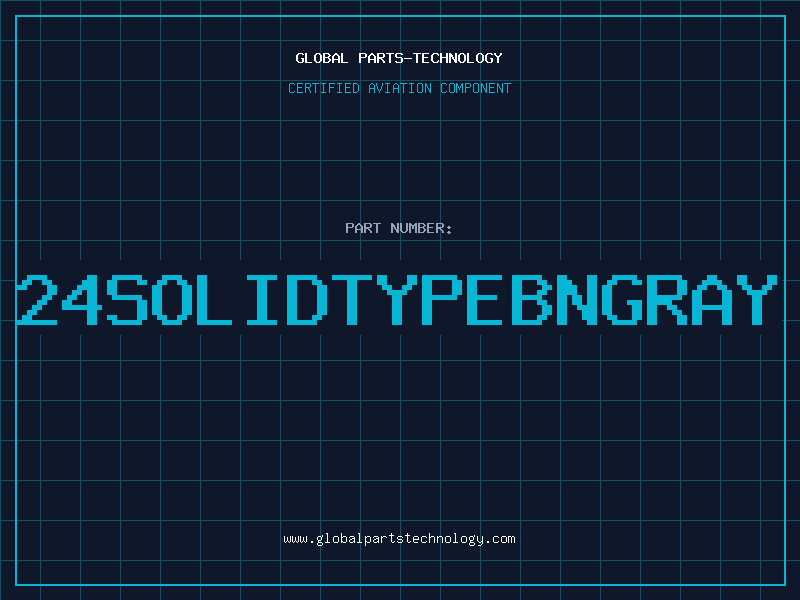Viewport: 800px width, 600px height.
Task: Click the PART NUMBER: label
Action: [399, 228]
